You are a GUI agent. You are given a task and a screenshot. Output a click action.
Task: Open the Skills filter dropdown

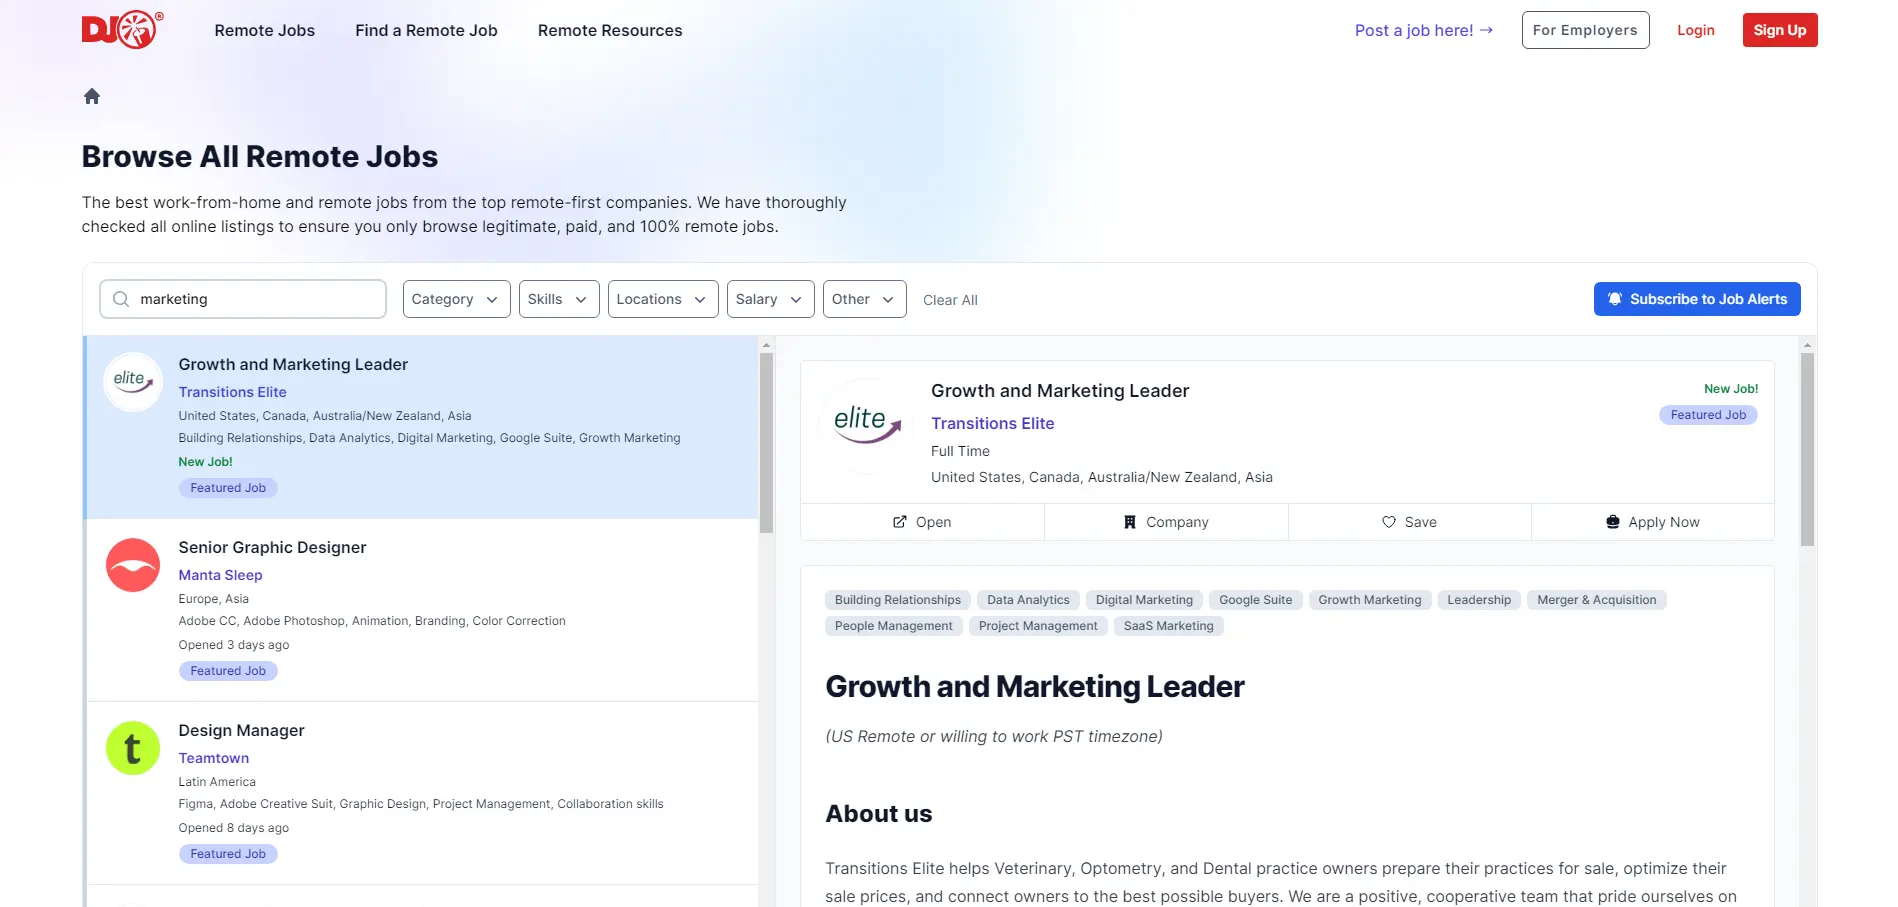(559, 299)
